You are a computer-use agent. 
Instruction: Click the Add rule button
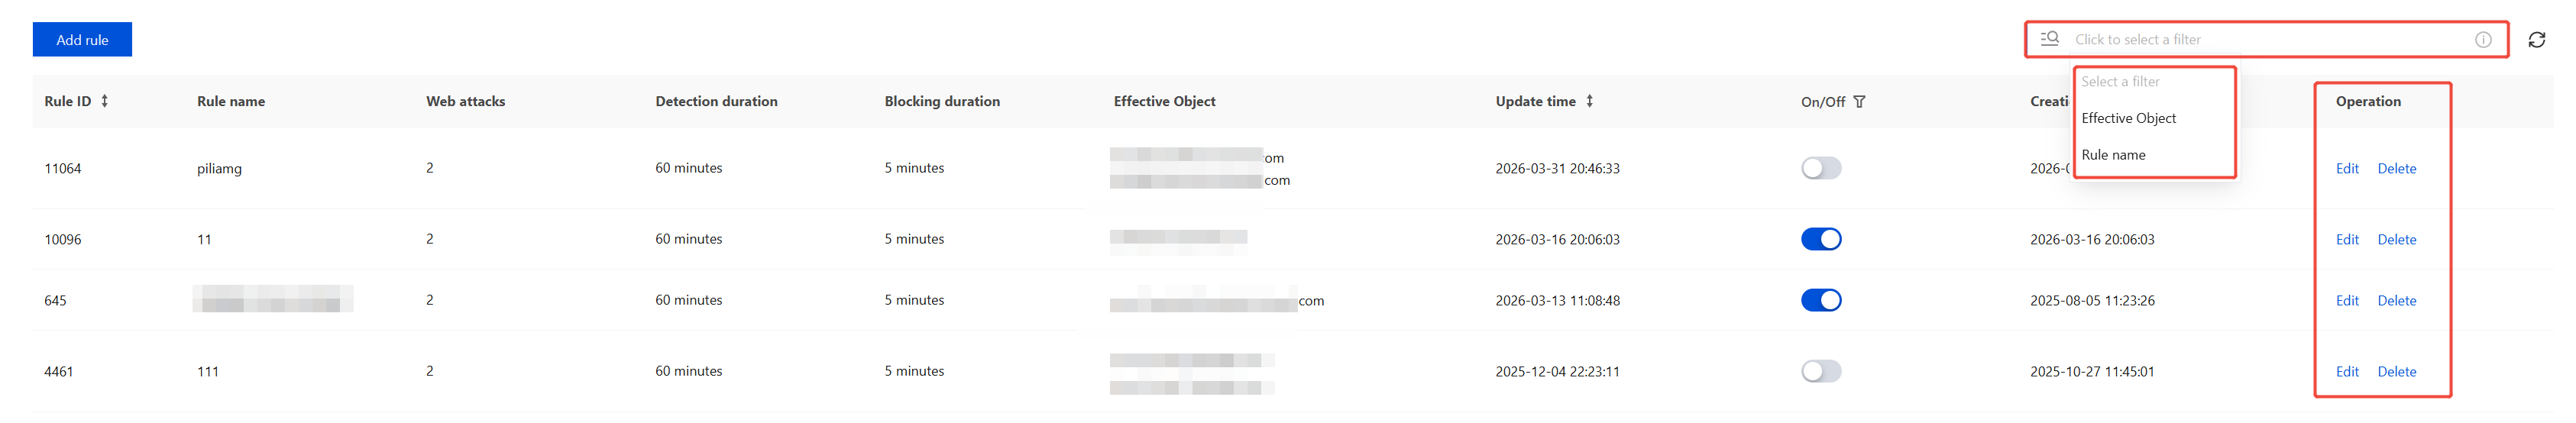[x=82, y=40]
